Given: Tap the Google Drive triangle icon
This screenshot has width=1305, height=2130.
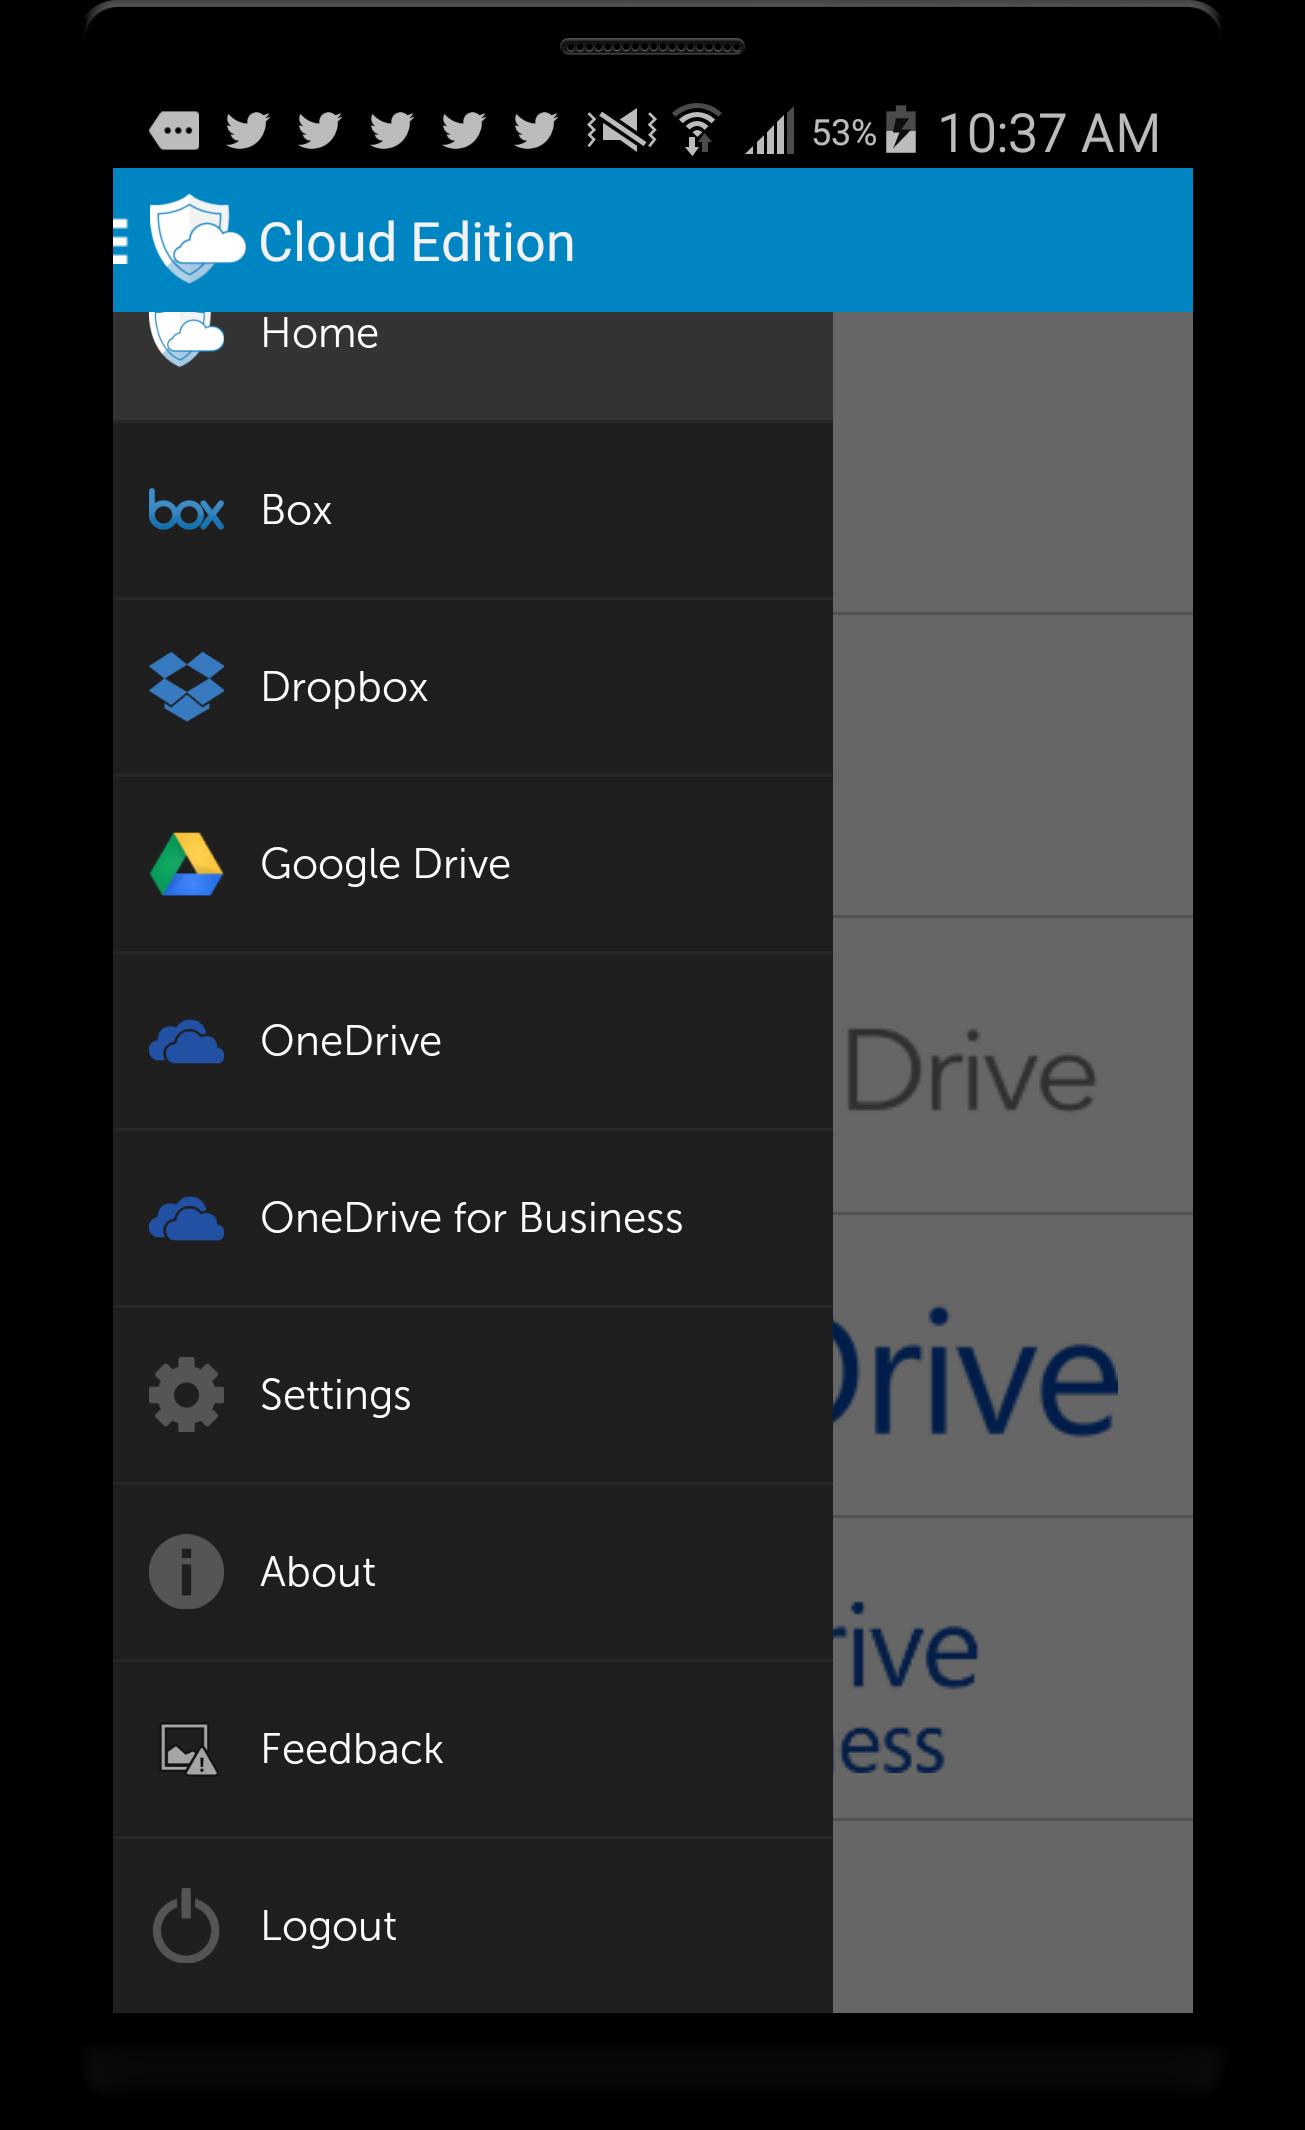Looking at the screenshot, I should [186, 864].
